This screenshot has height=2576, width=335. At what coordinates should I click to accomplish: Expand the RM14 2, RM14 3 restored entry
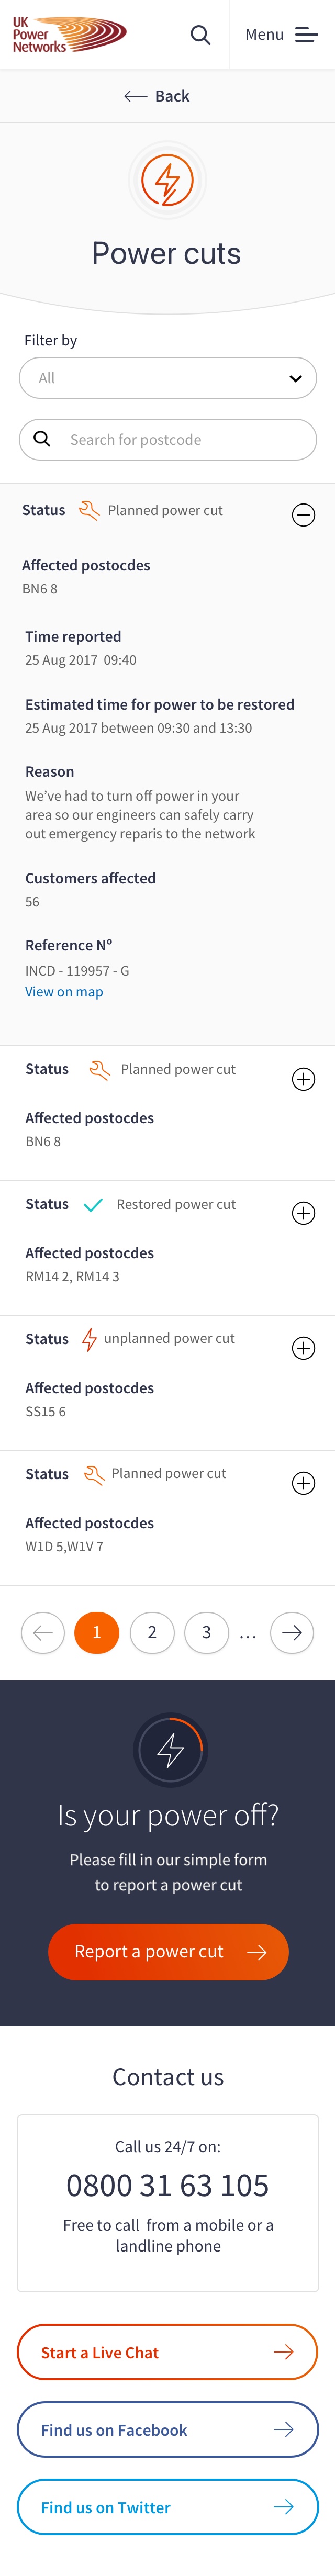303,1213
